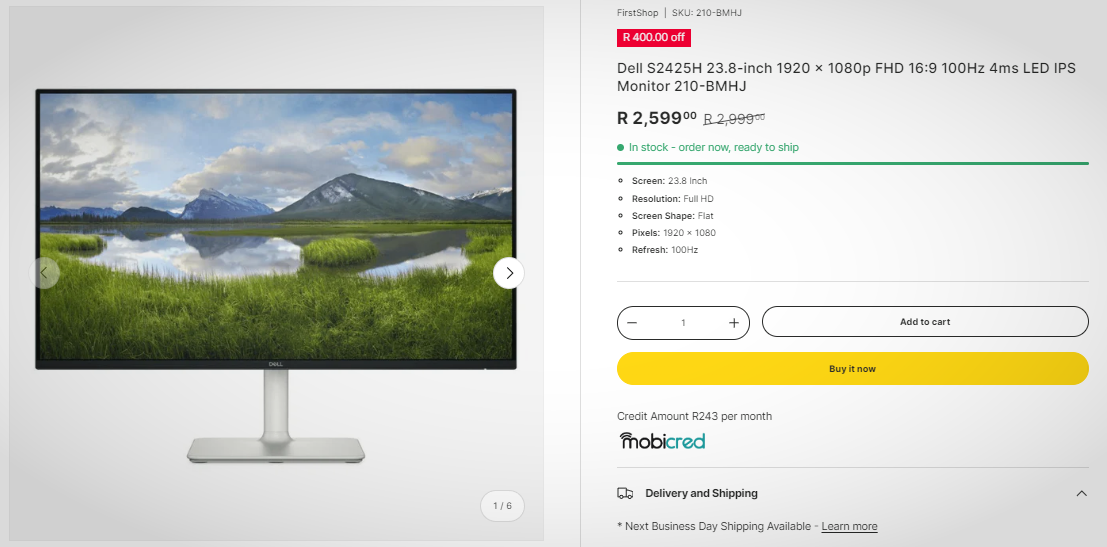Click the 1 / 6 image counter
Screen dimensions: 1107x547
coord(503,506)
